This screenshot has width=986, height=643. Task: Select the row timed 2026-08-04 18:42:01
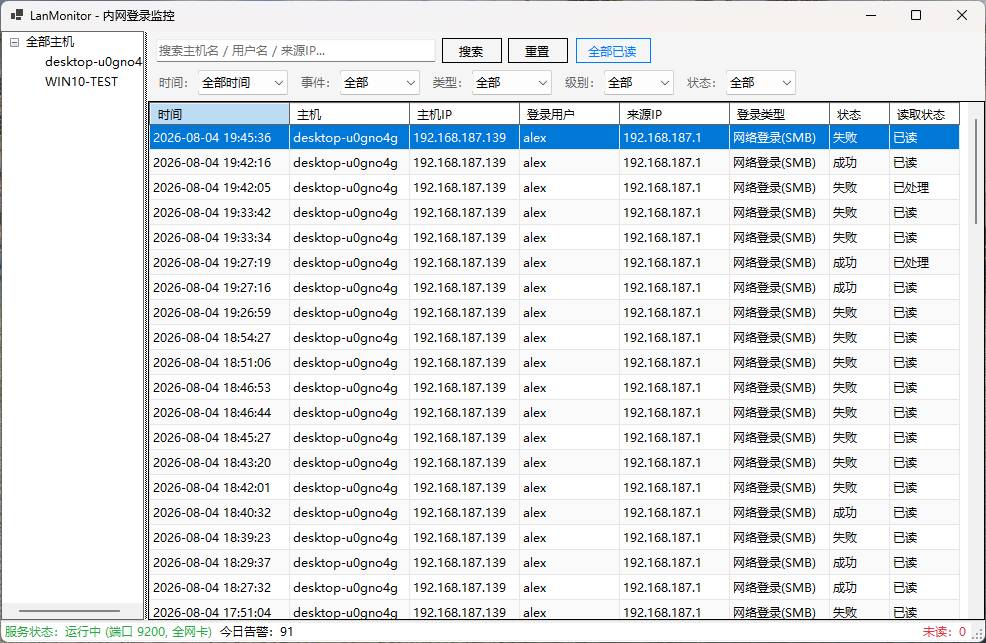(555, 488)
